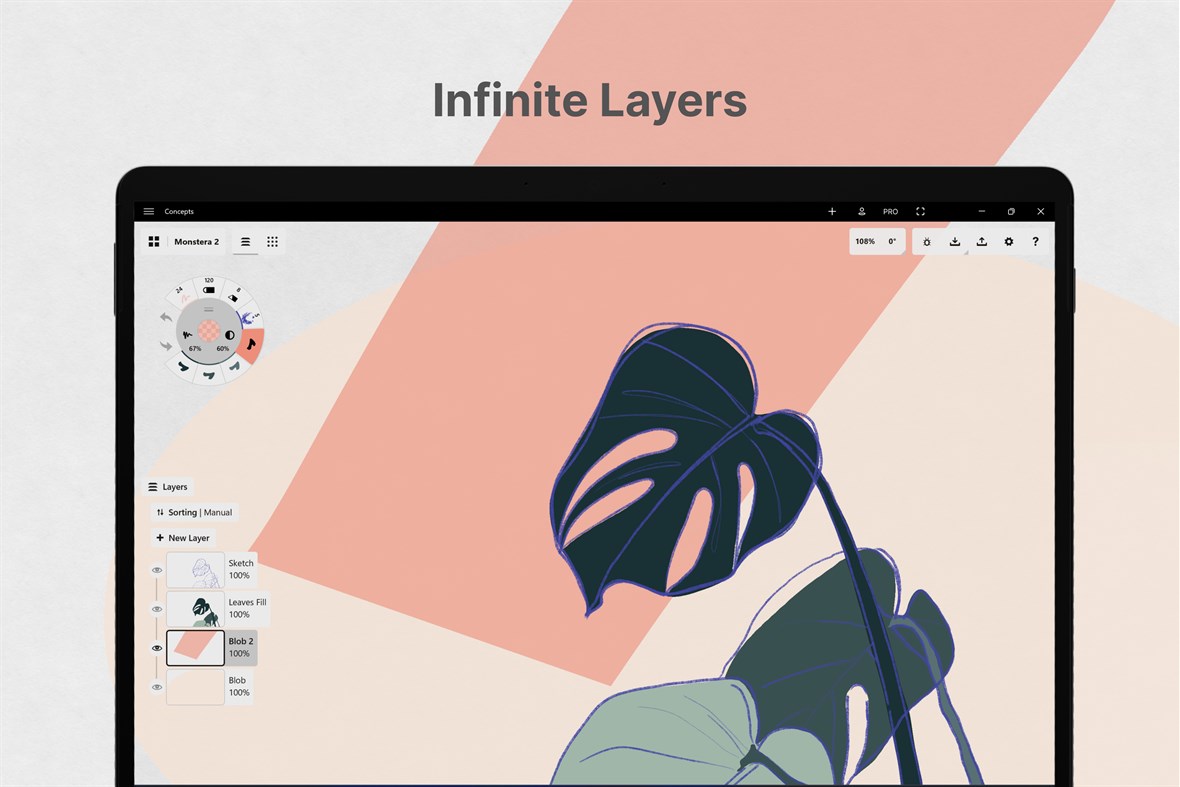1180x787 pixels.
Task: Collapse the Layers panel header
Action: (168, 487)
